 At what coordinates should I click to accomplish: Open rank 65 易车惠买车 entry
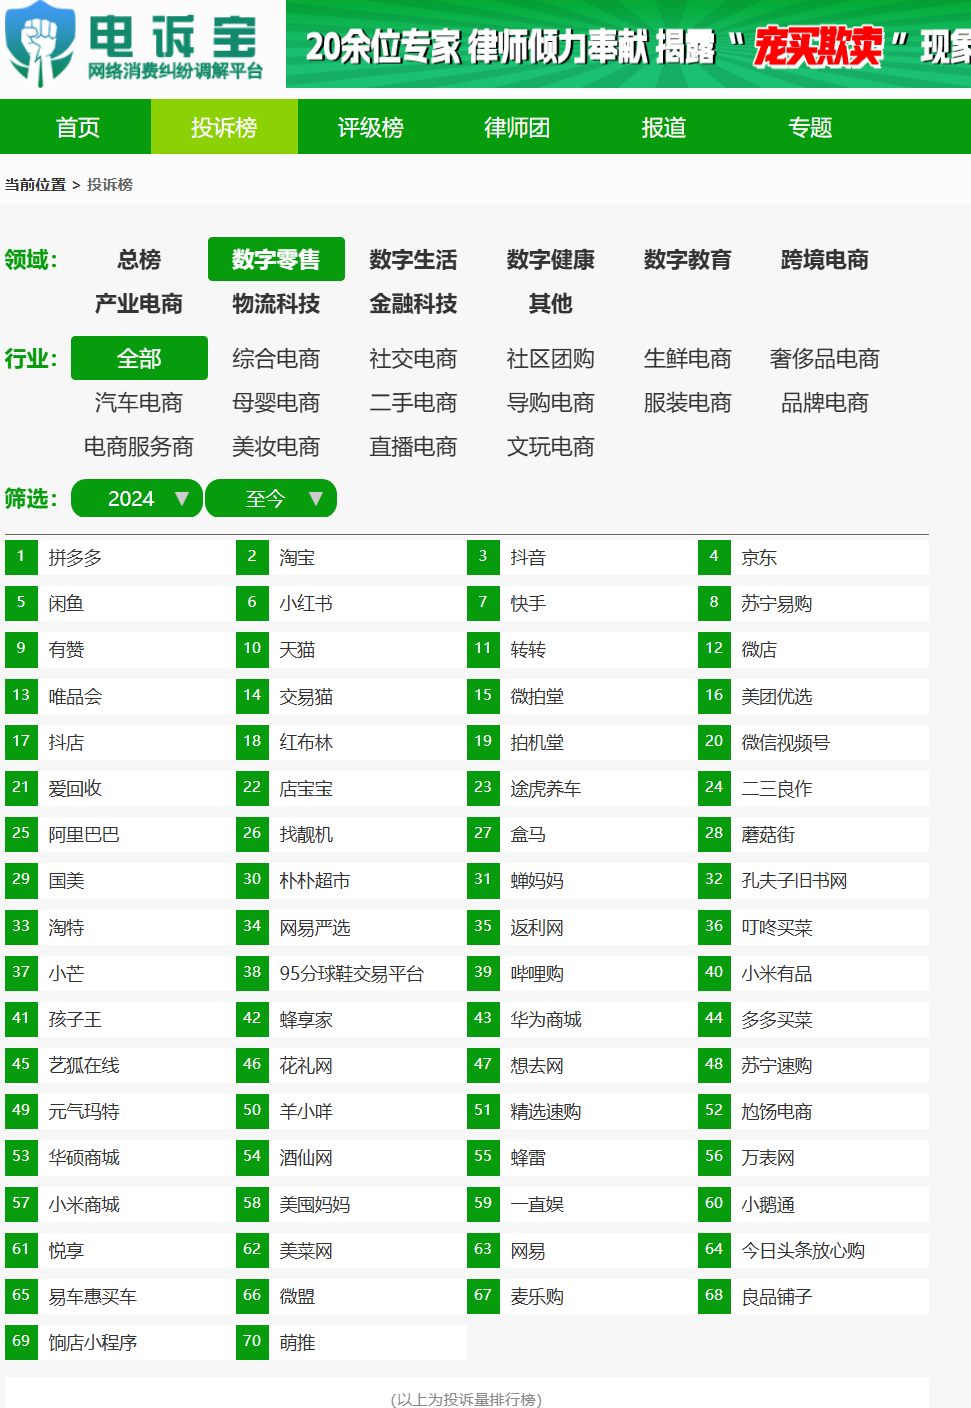pos(120,1297)
